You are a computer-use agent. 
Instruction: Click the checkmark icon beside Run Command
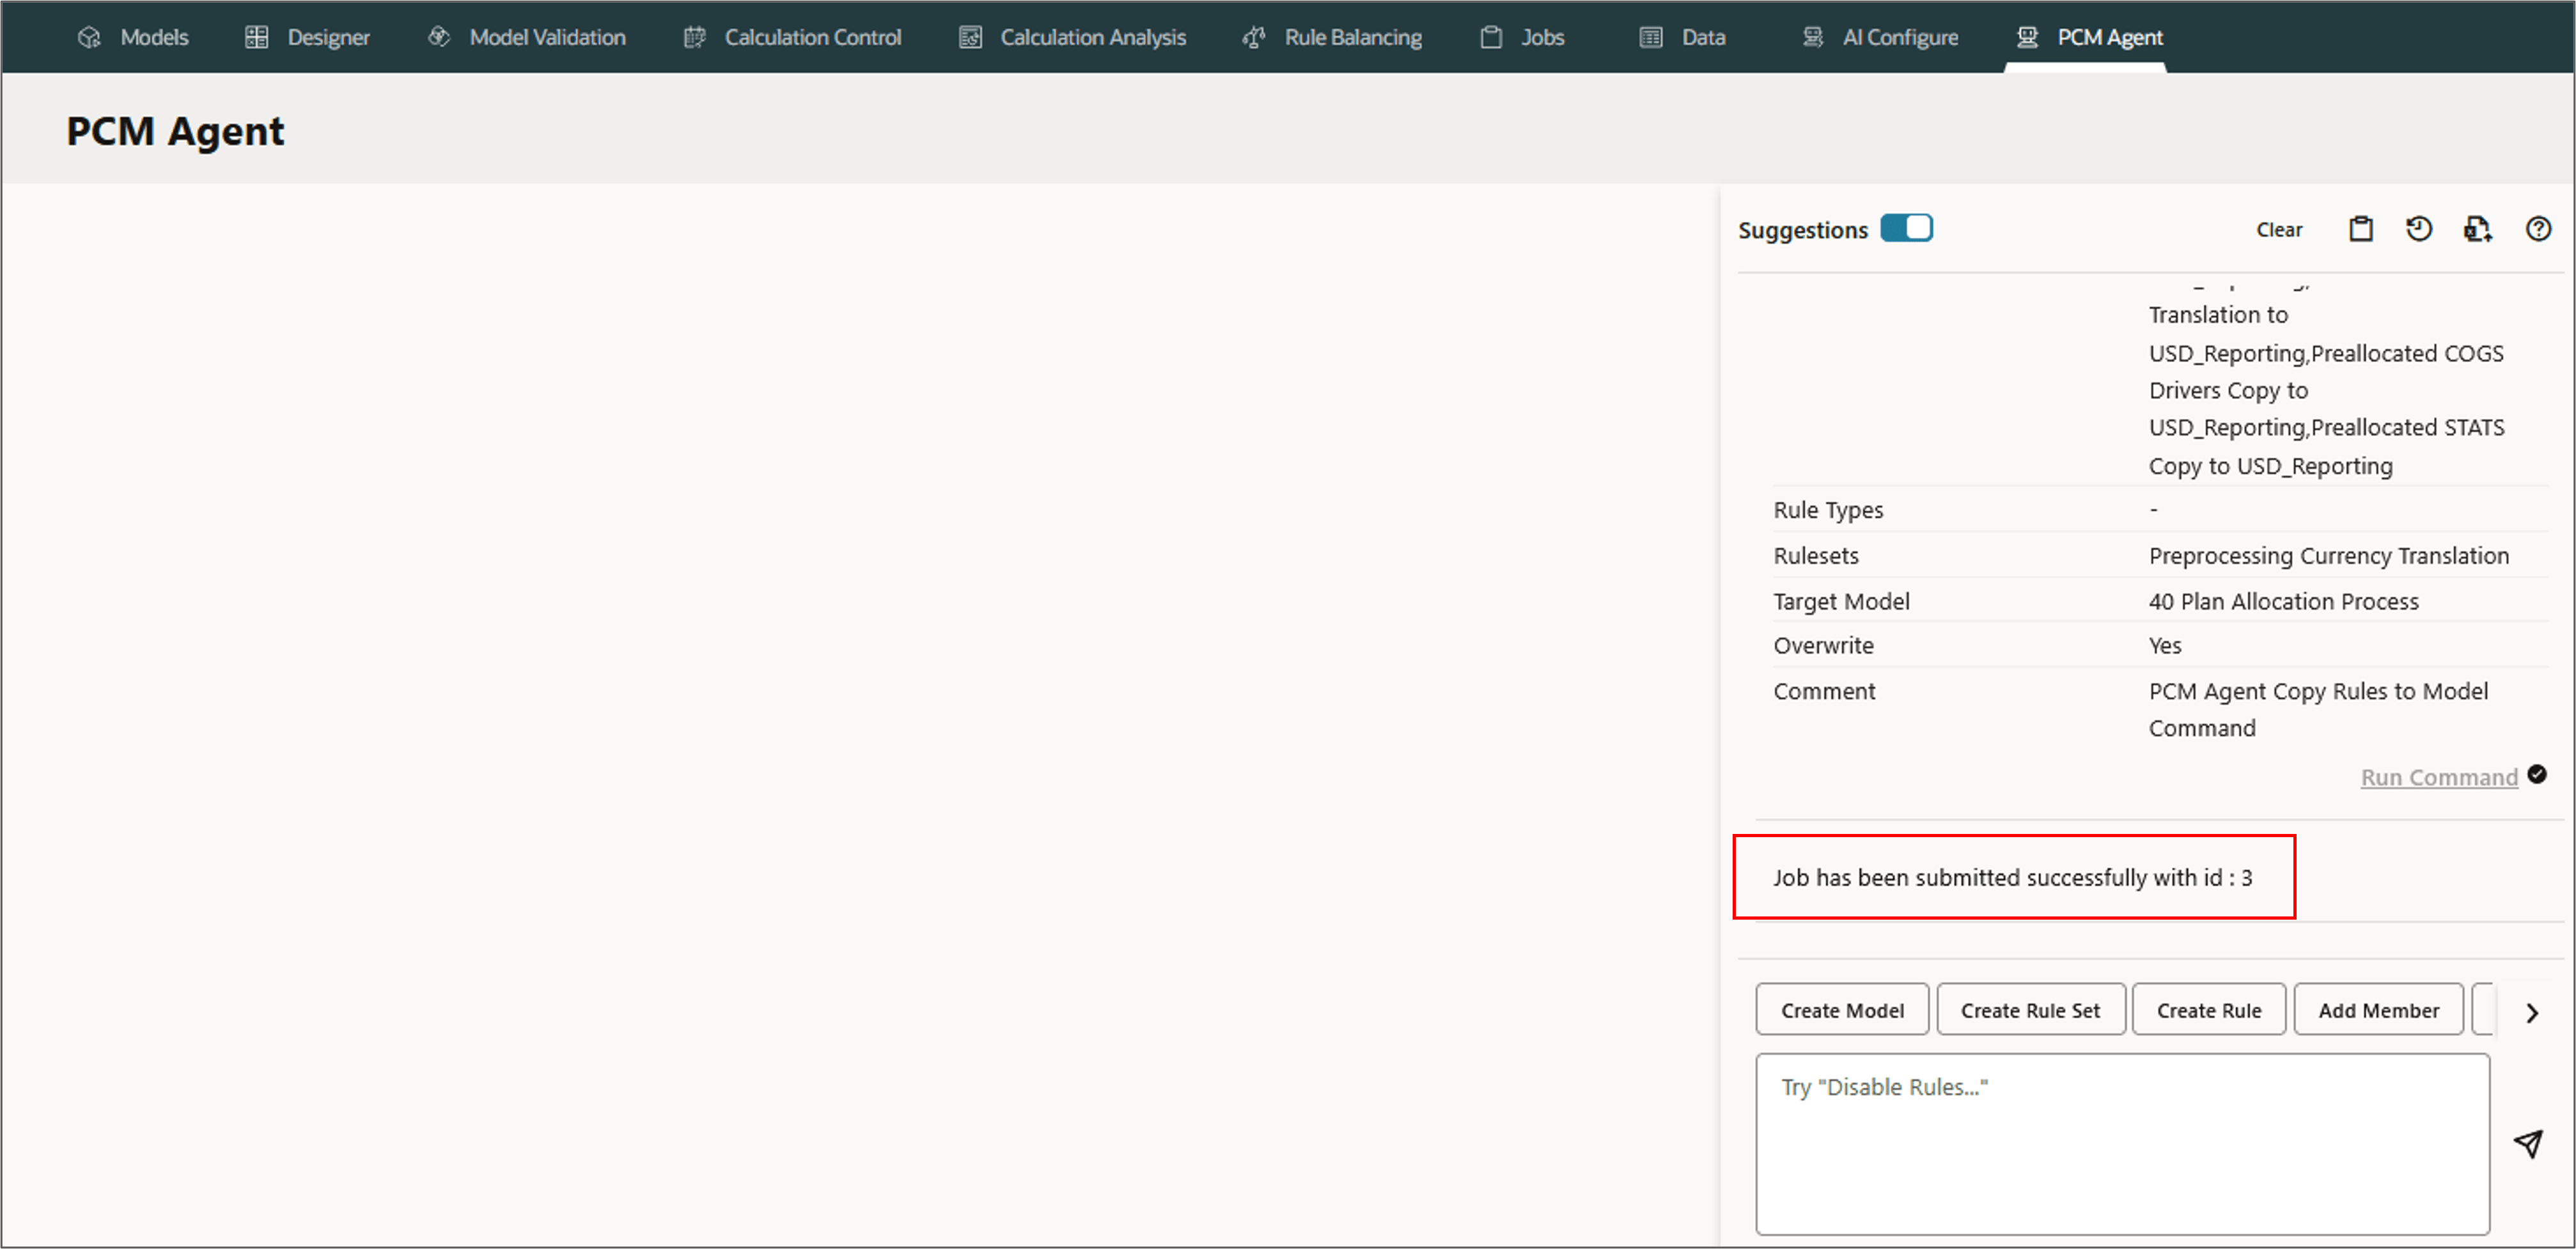click(x=2537, y=775)
